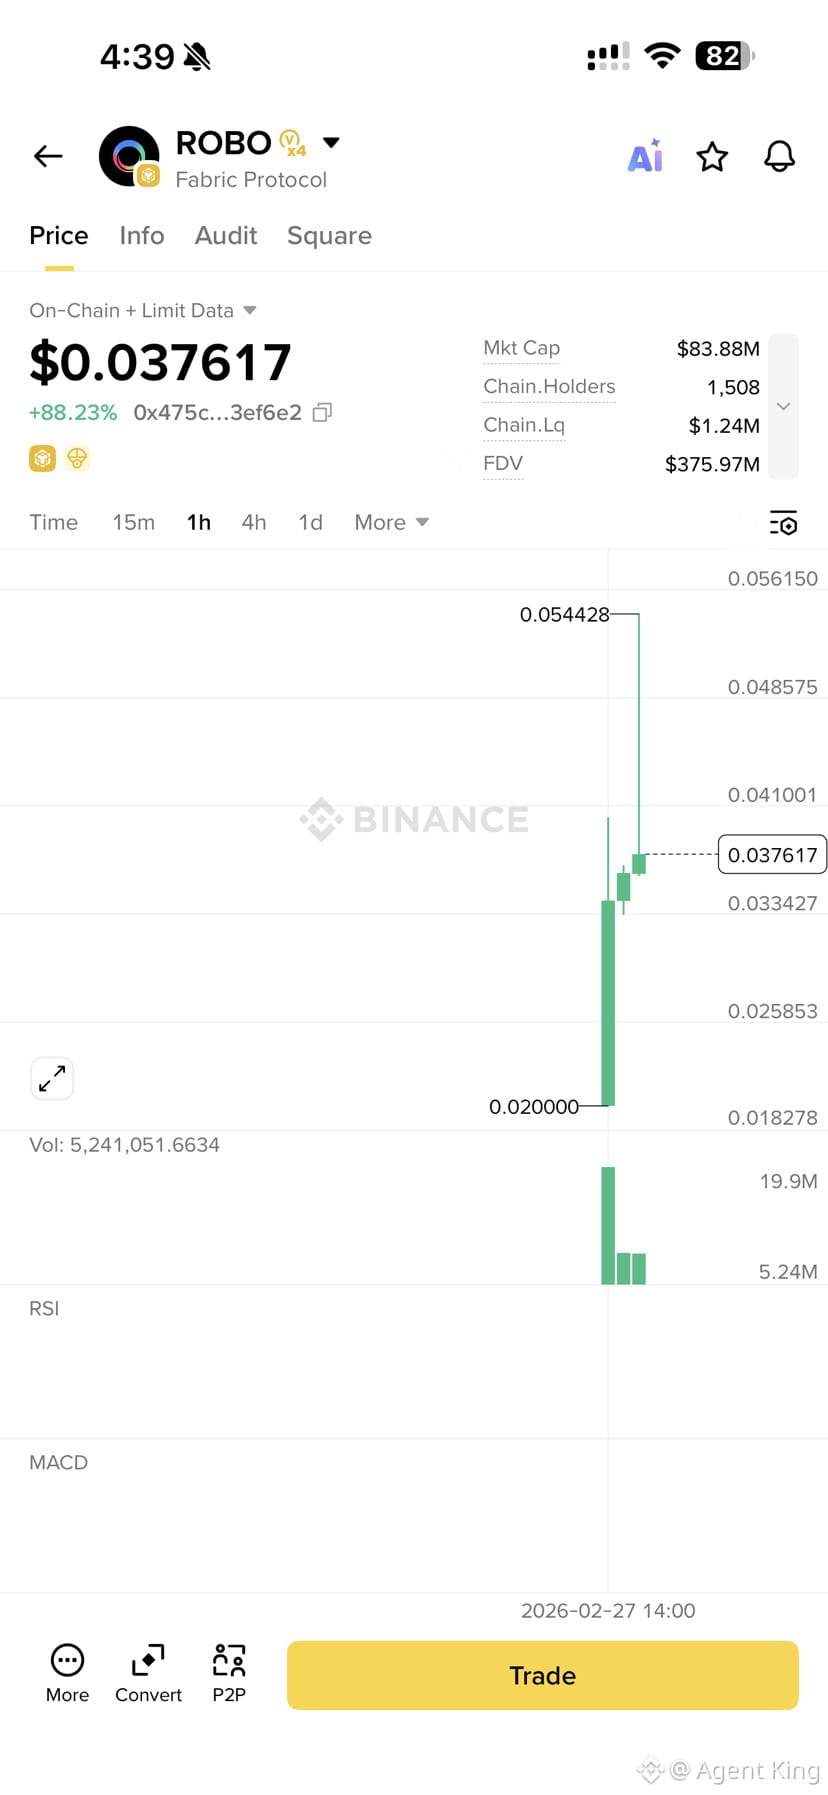Switch to the Audit tab

point(226,235)
